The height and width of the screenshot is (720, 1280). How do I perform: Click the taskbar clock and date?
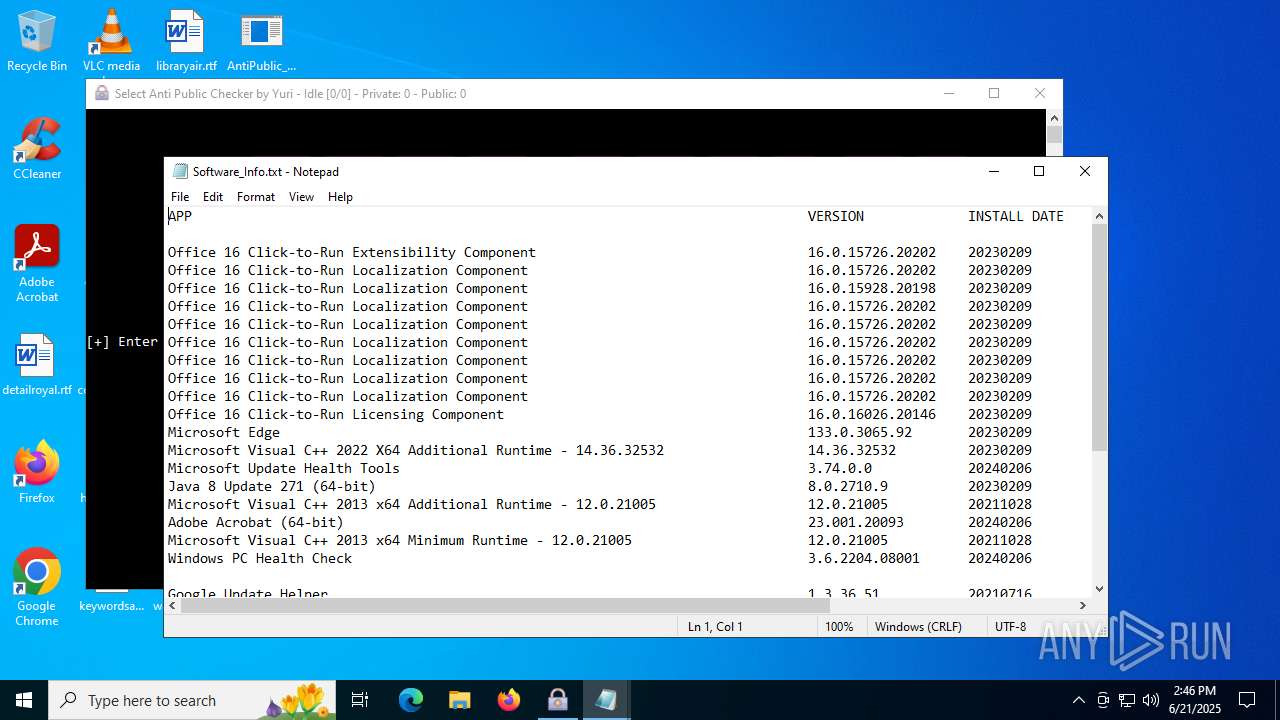[x=1195, y=700]
